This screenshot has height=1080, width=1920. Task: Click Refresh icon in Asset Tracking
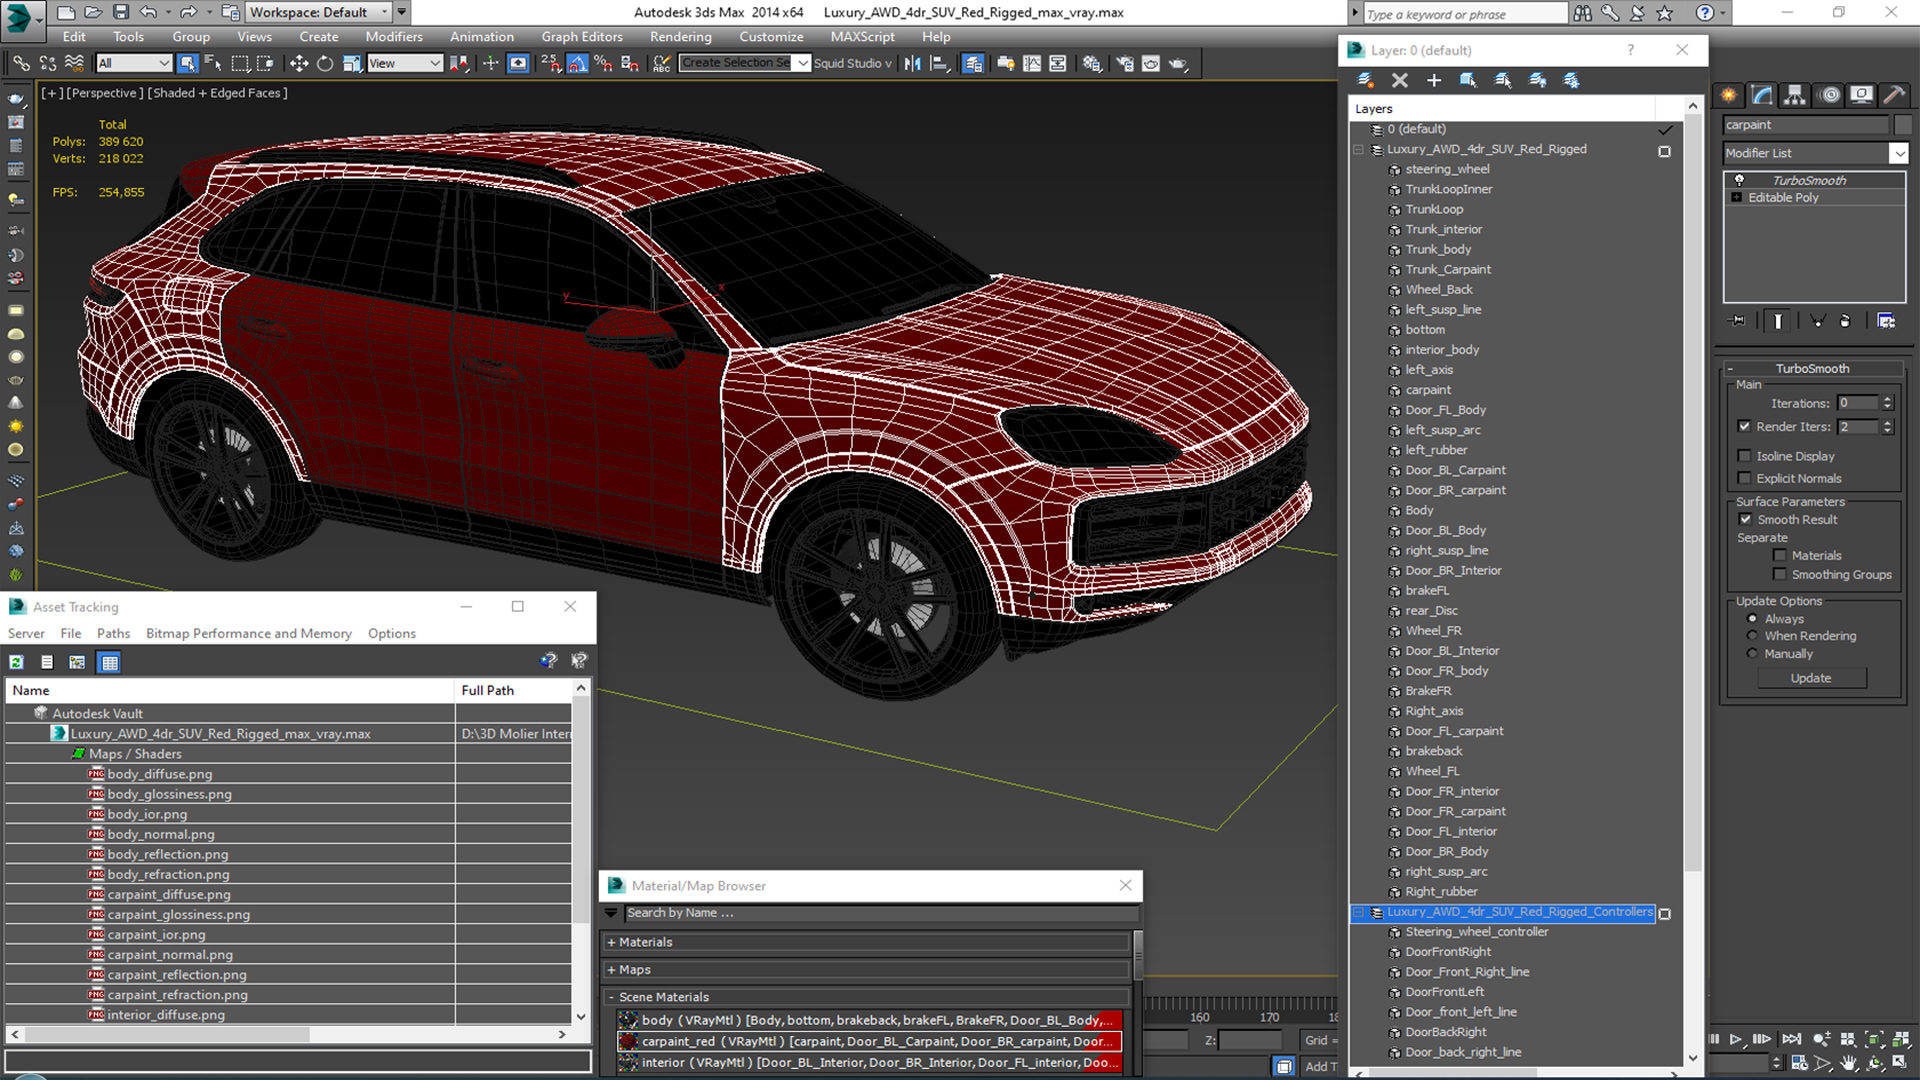pyautogui.click(x=17, y=662)
